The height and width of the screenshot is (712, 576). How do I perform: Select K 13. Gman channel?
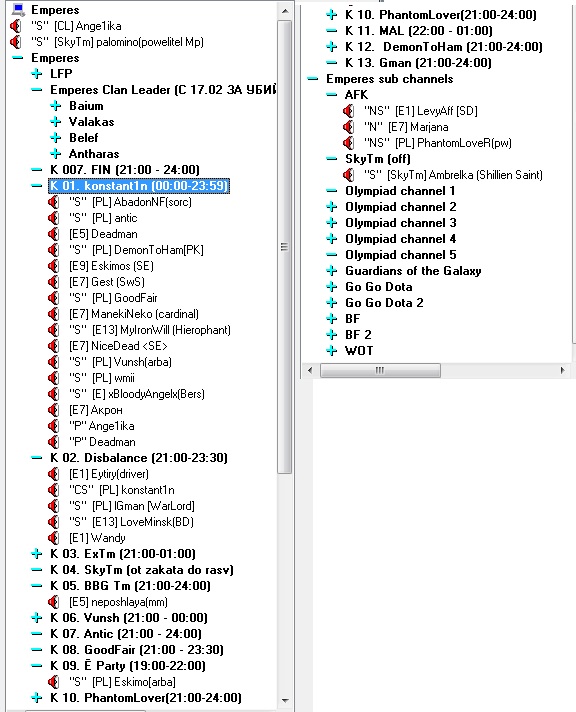pyautogui.click(x=418, y=63)
